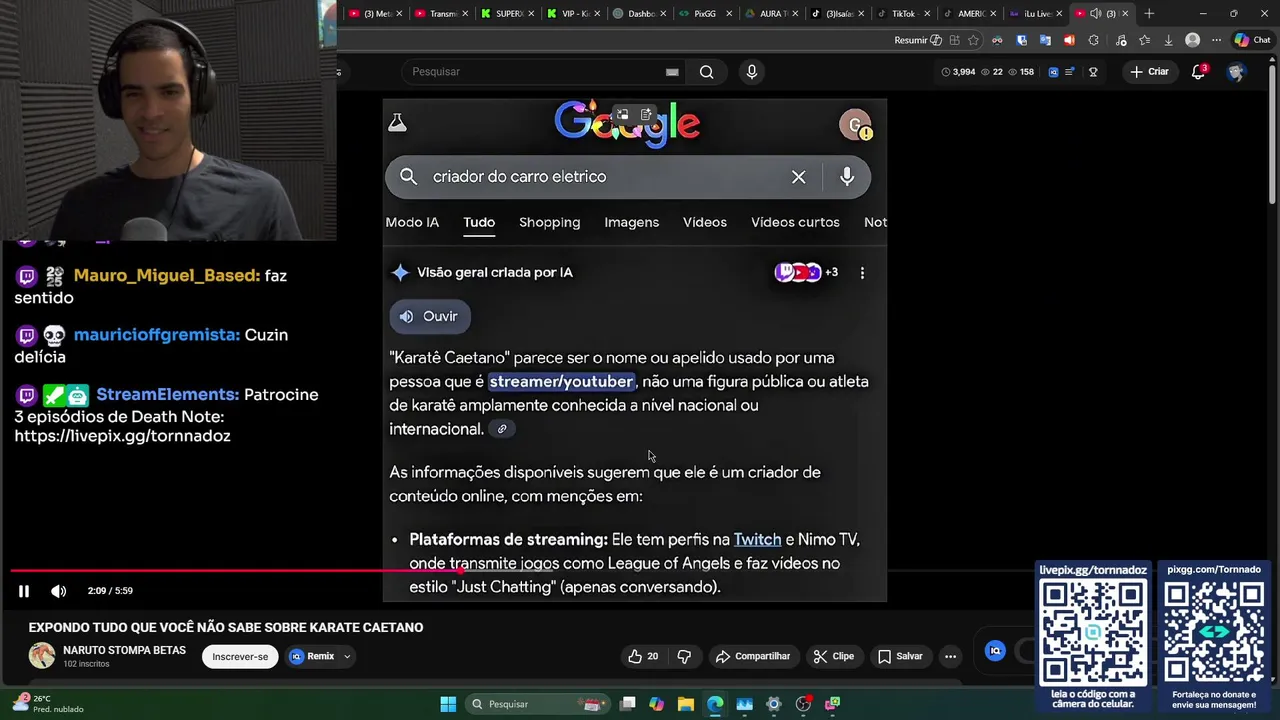Open the on-screen keyboard icon in search
Viewport: 1280px width, 720px height.
point(672,72)
